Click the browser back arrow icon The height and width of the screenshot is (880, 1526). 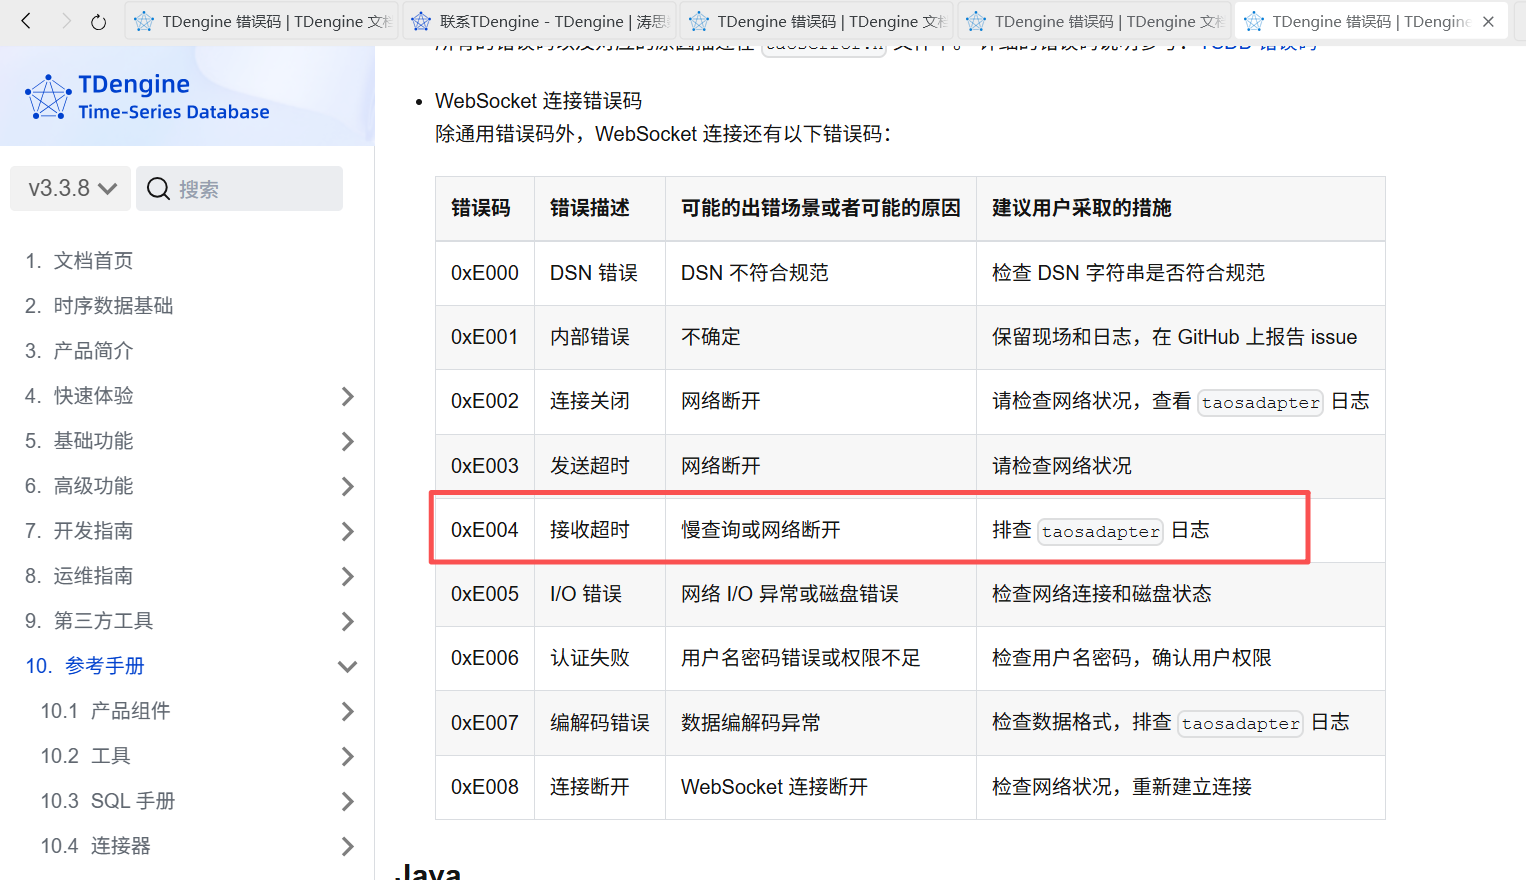coord(26,21)
